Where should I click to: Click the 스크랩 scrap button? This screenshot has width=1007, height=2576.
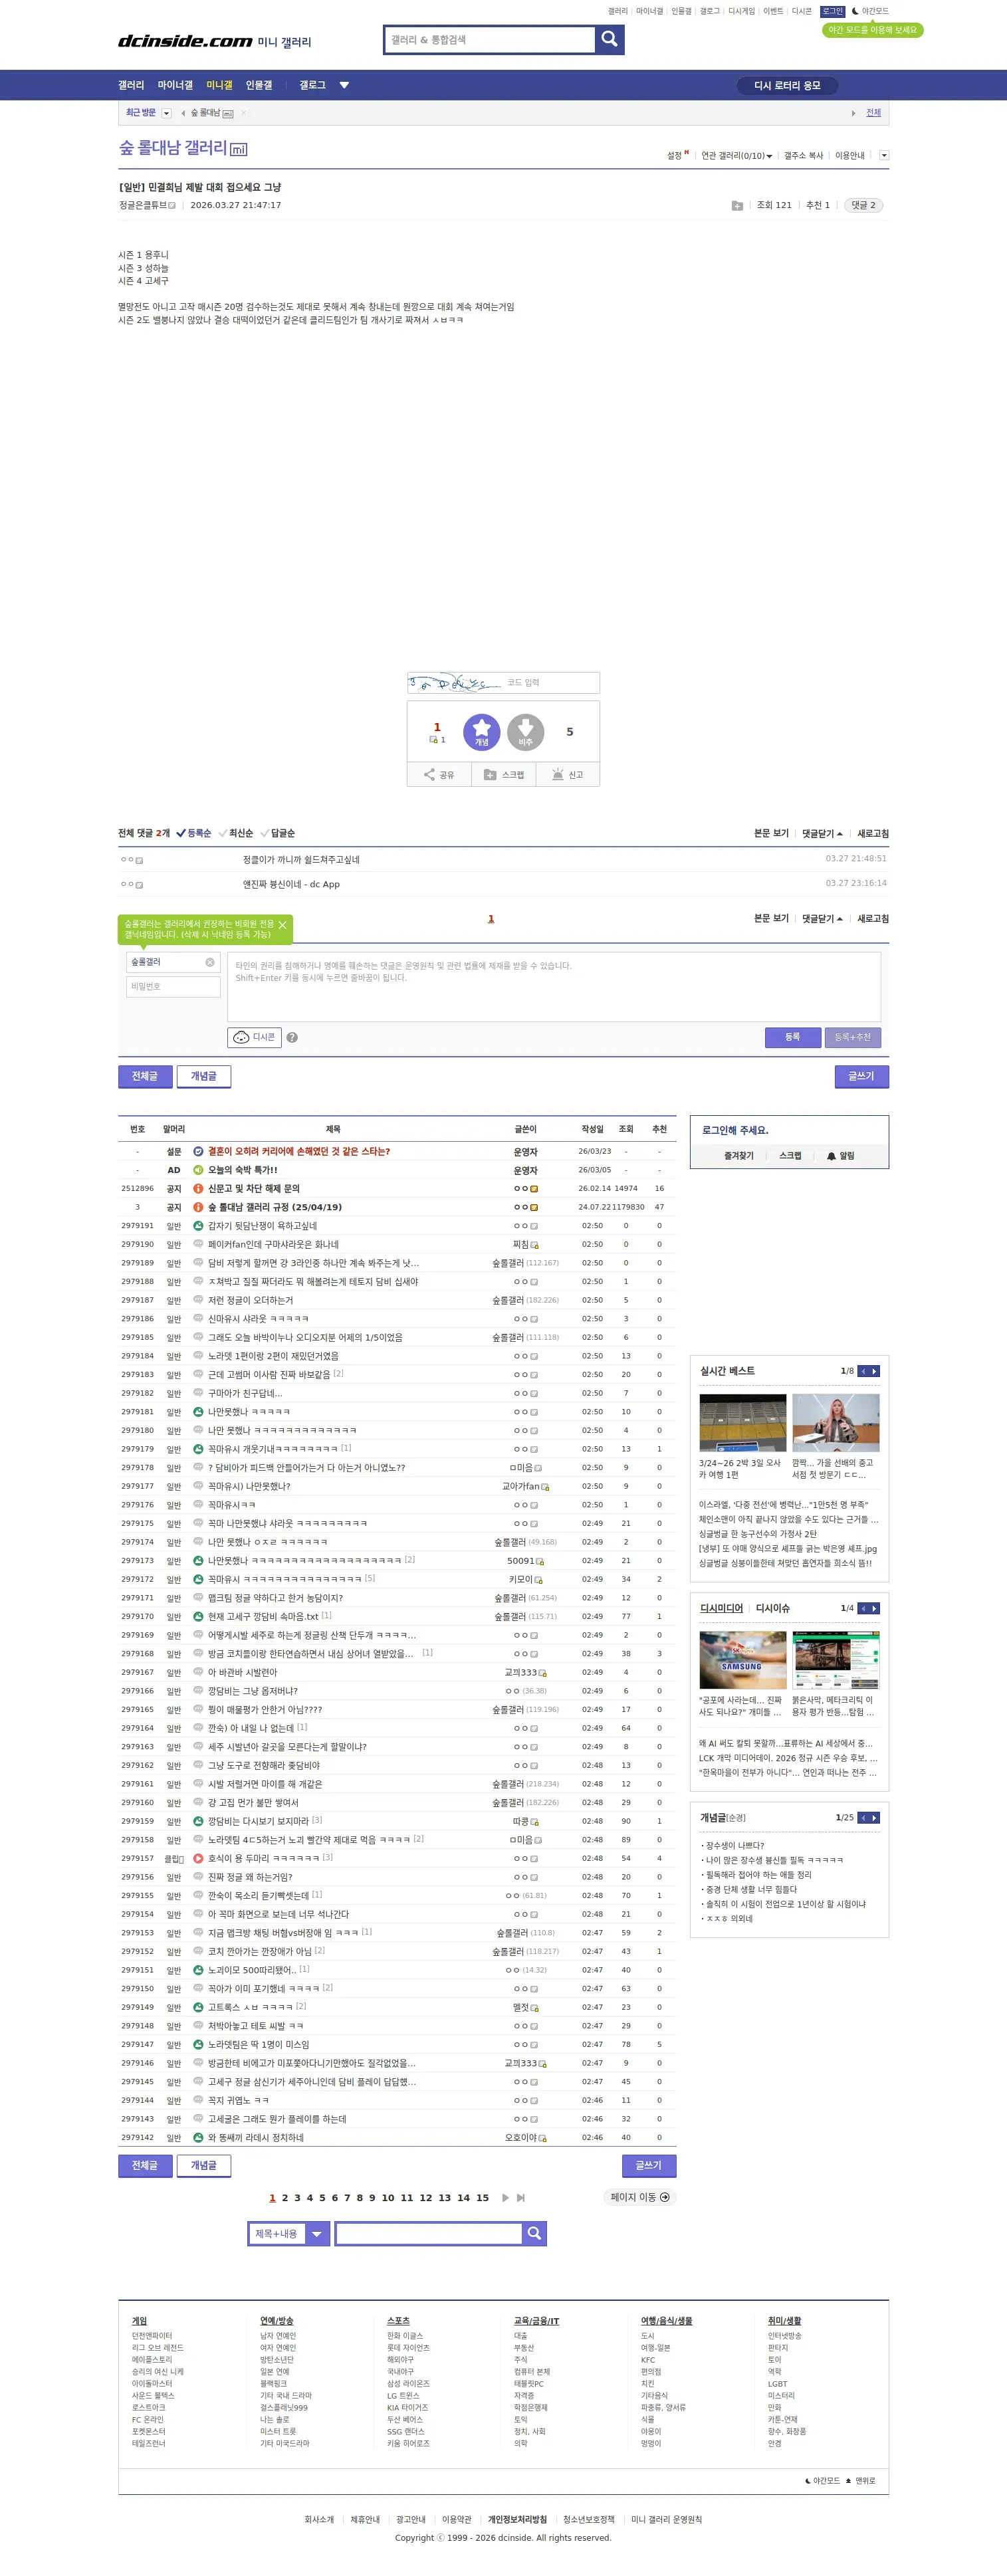pos(503,775)
